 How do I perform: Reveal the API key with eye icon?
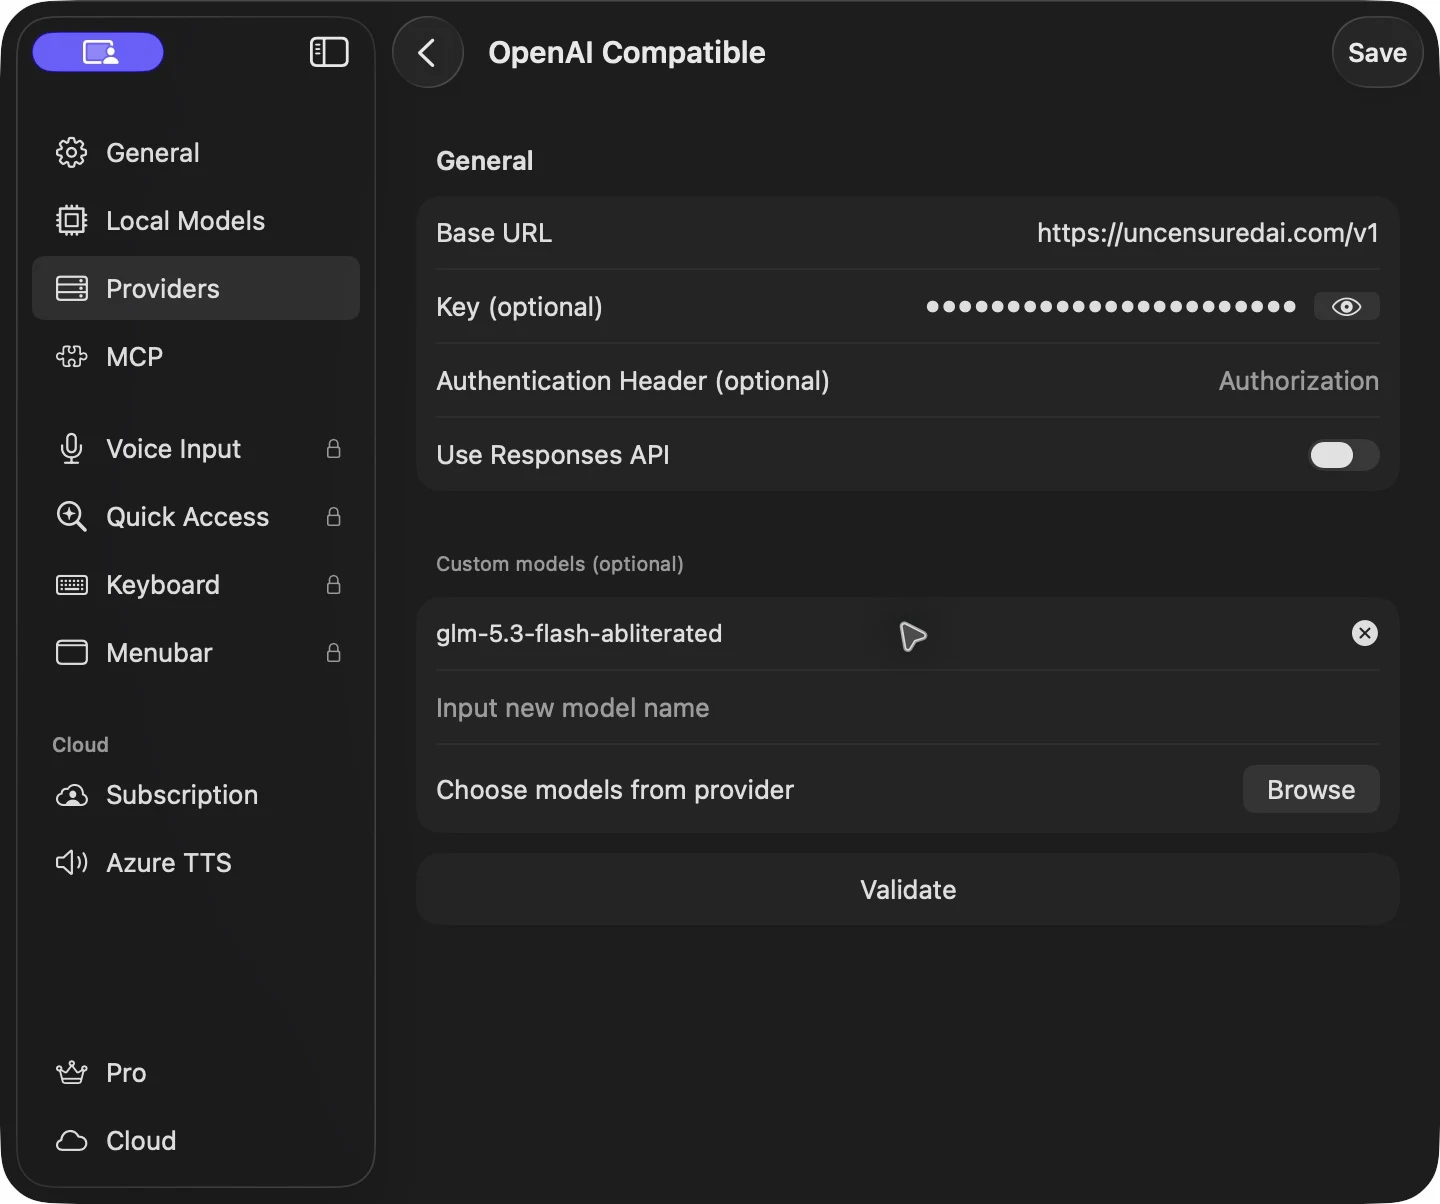pos(1346,307)
